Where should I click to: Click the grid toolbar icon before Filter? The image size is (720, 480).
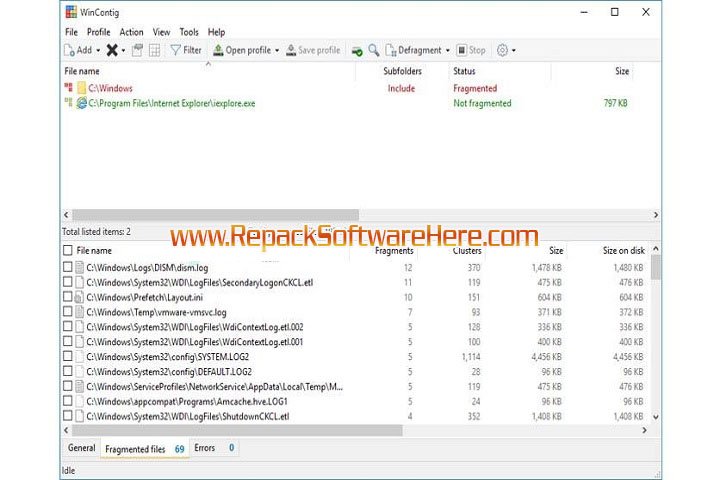(155, 50)
